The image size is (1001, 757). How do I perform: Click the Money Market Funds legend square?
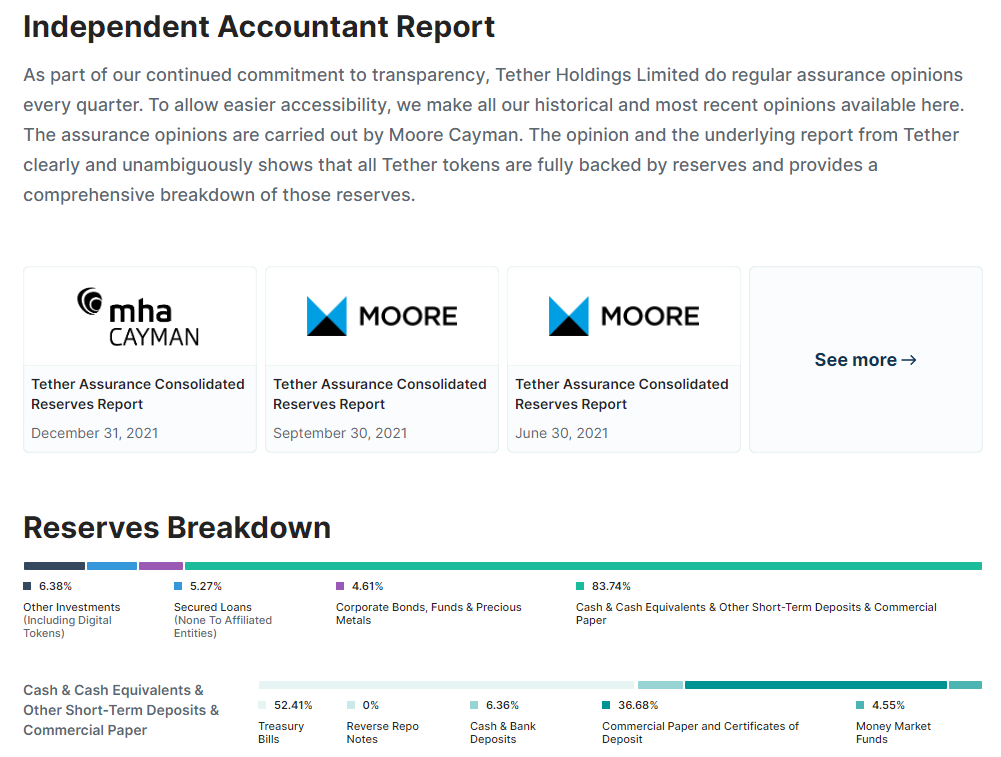point(860,705)
